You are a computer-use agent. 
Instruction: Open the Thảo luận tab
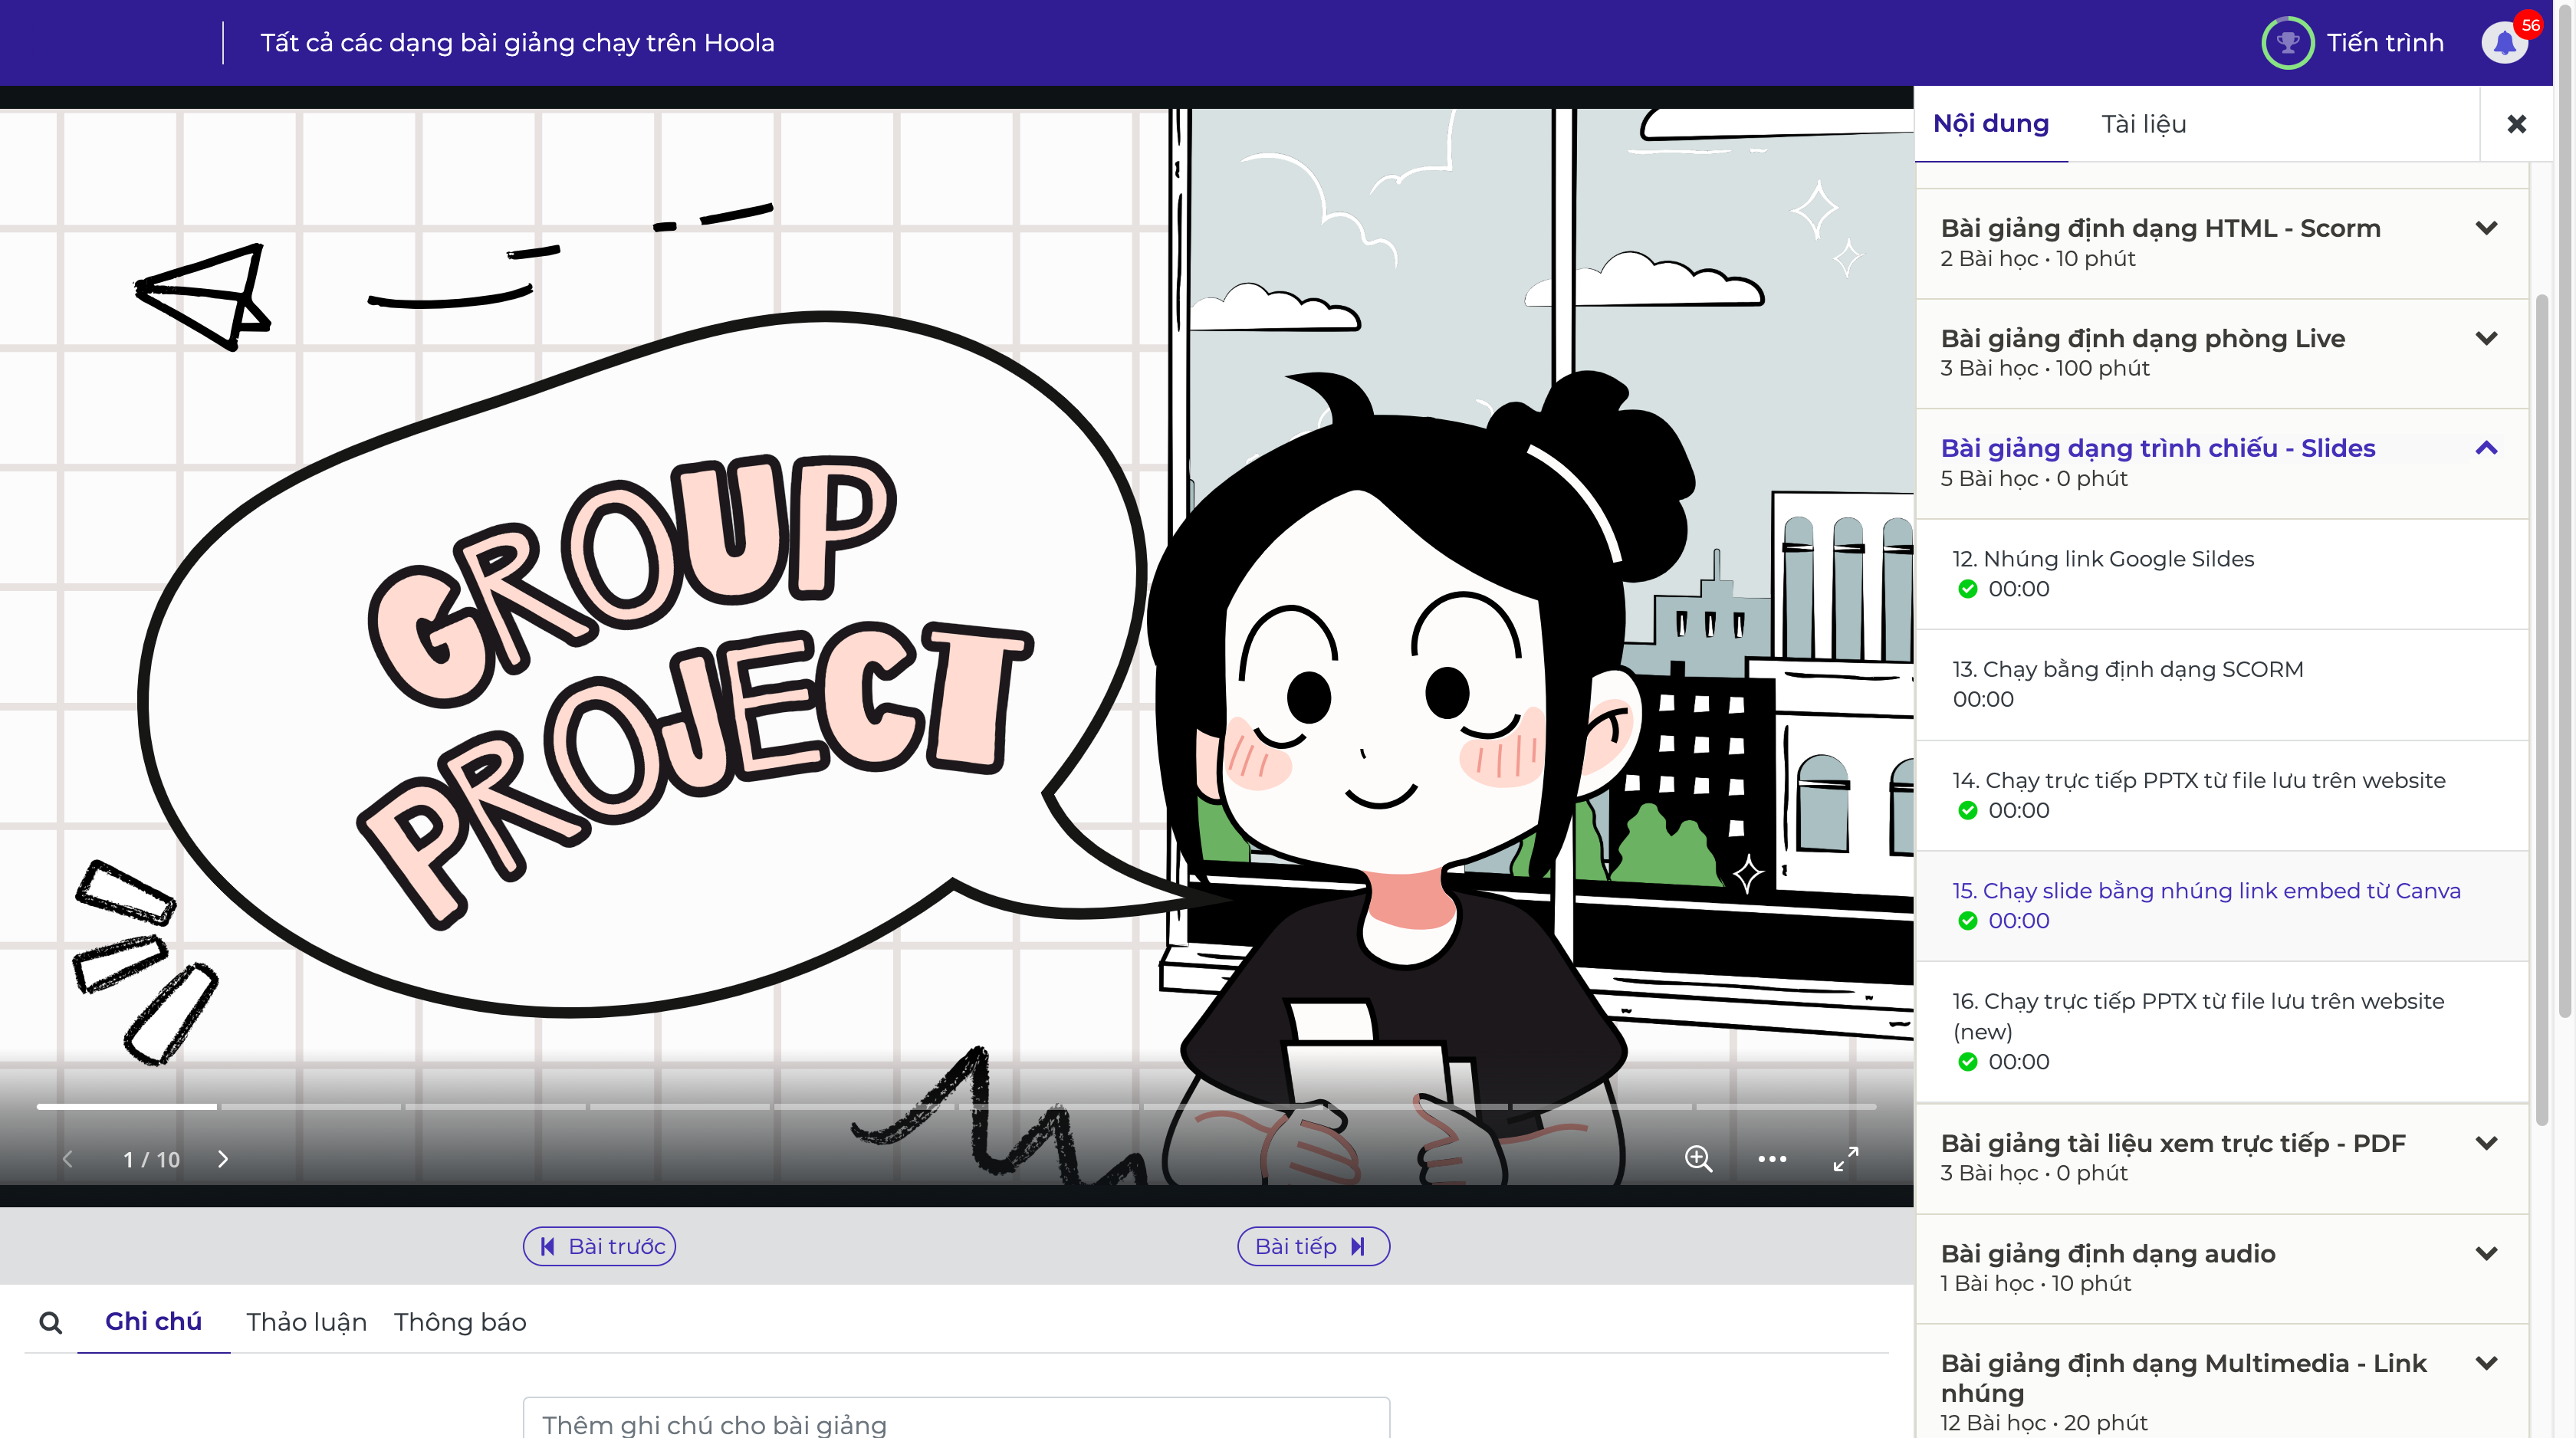[306, 1322]
